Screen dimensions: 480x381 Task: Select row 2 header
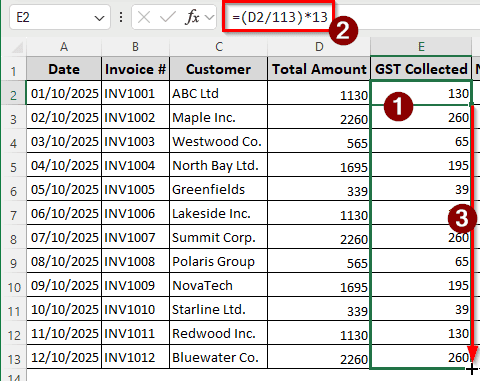[13, 93]
